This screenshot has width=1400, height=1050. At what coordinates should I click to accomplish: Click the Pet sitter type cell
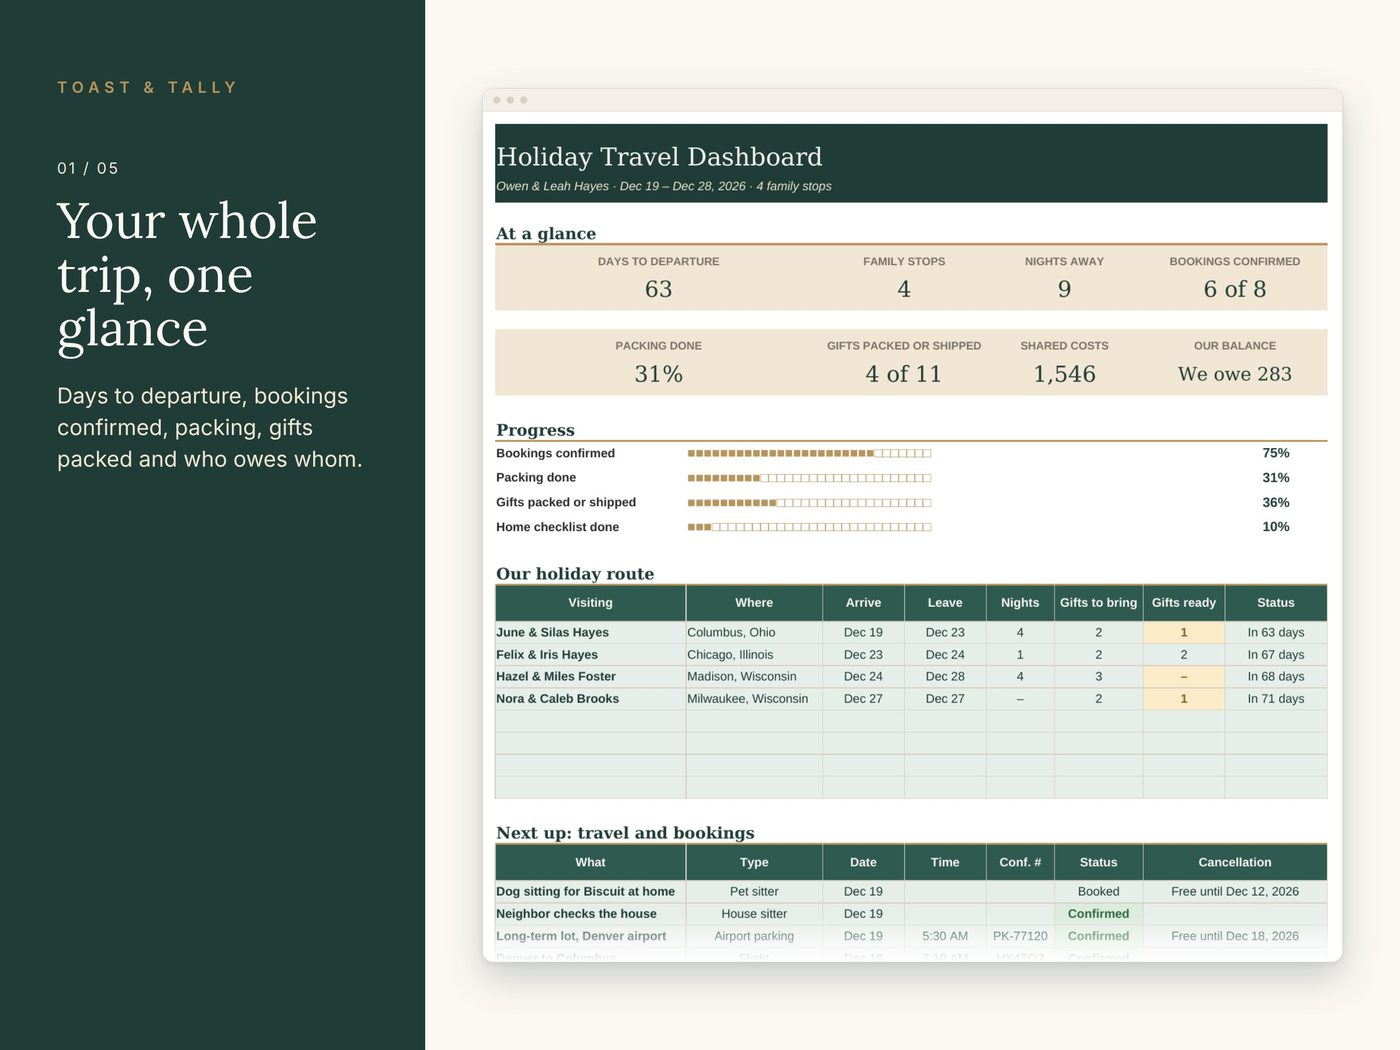point(754,892)
